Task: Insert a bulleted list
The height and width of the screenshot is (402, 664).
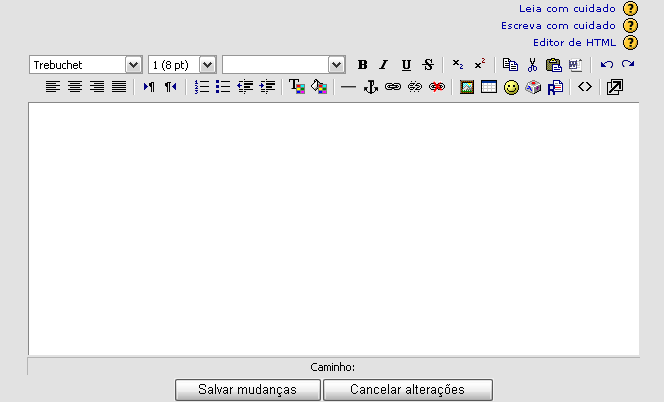Action: pos(223,87)
